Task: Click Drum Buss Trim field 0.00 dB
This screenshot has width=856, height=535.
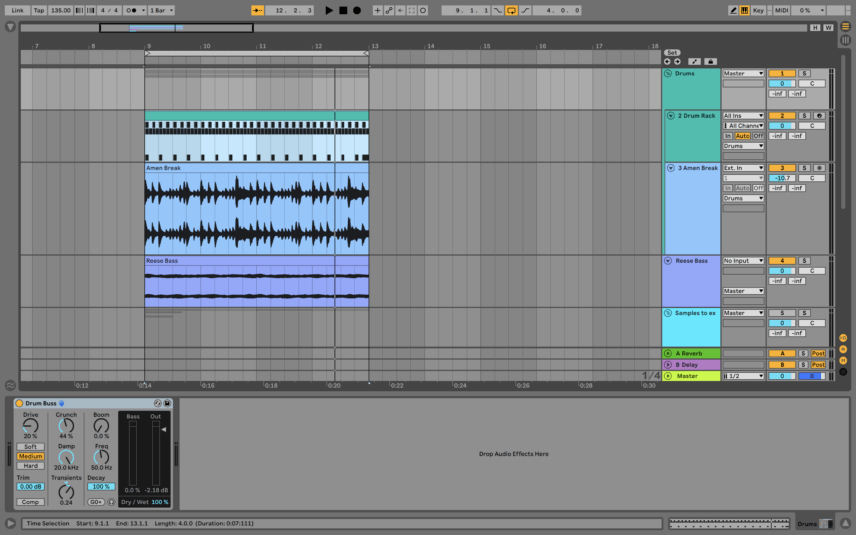Action: click(30, 486)
